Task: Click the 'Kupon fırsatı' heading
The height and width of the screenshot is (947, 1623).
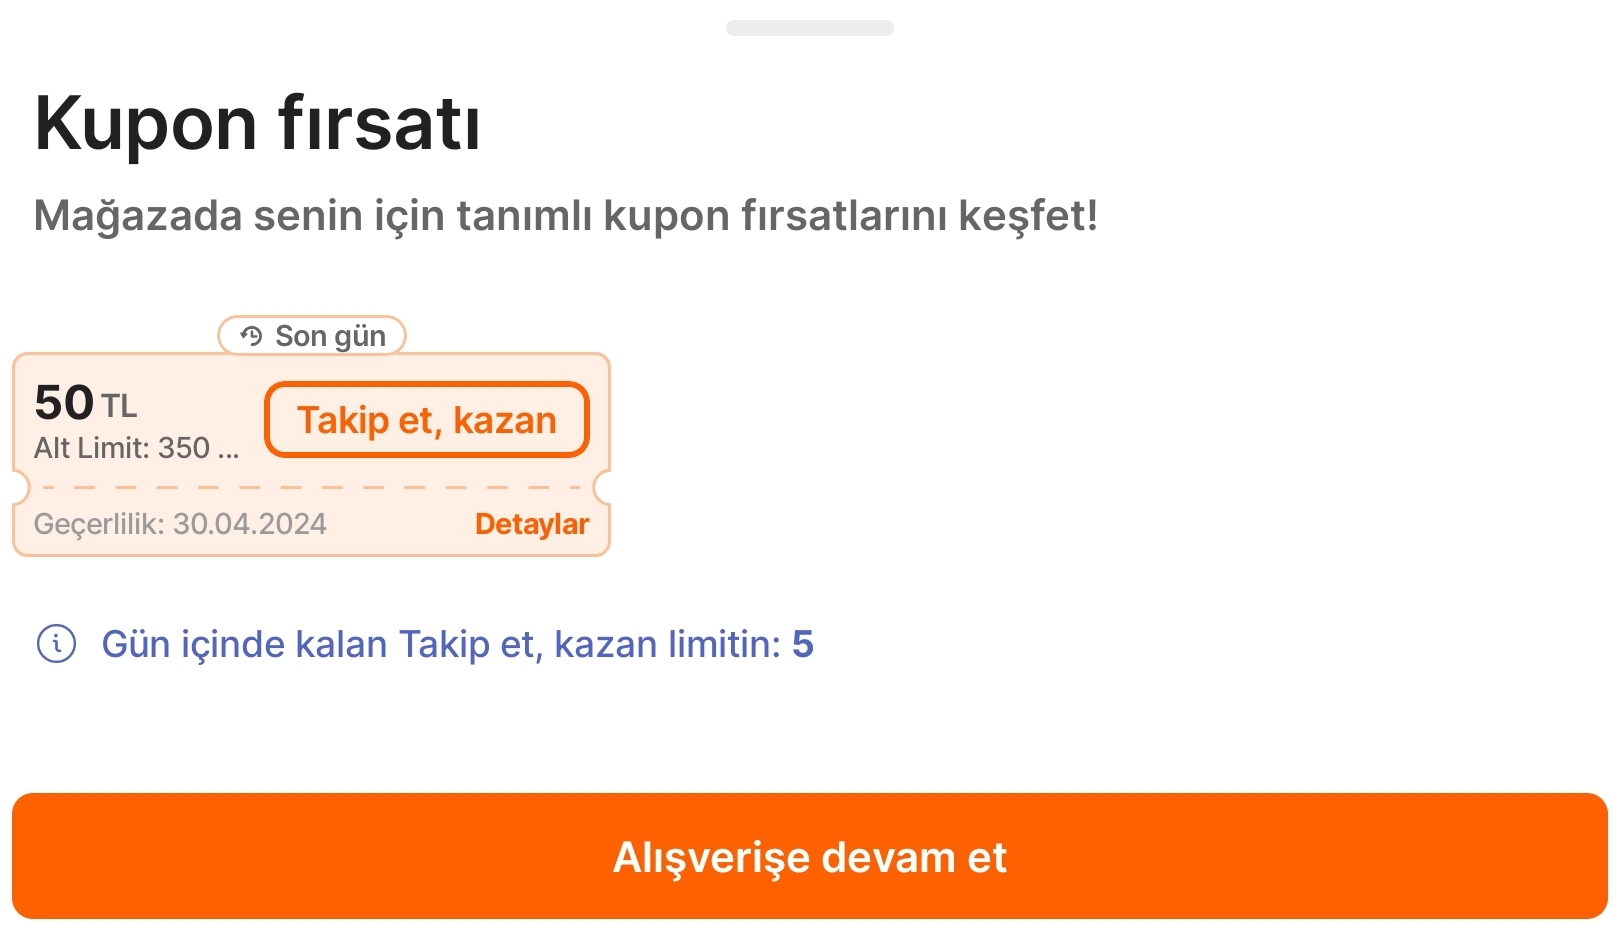Action: 257,124
